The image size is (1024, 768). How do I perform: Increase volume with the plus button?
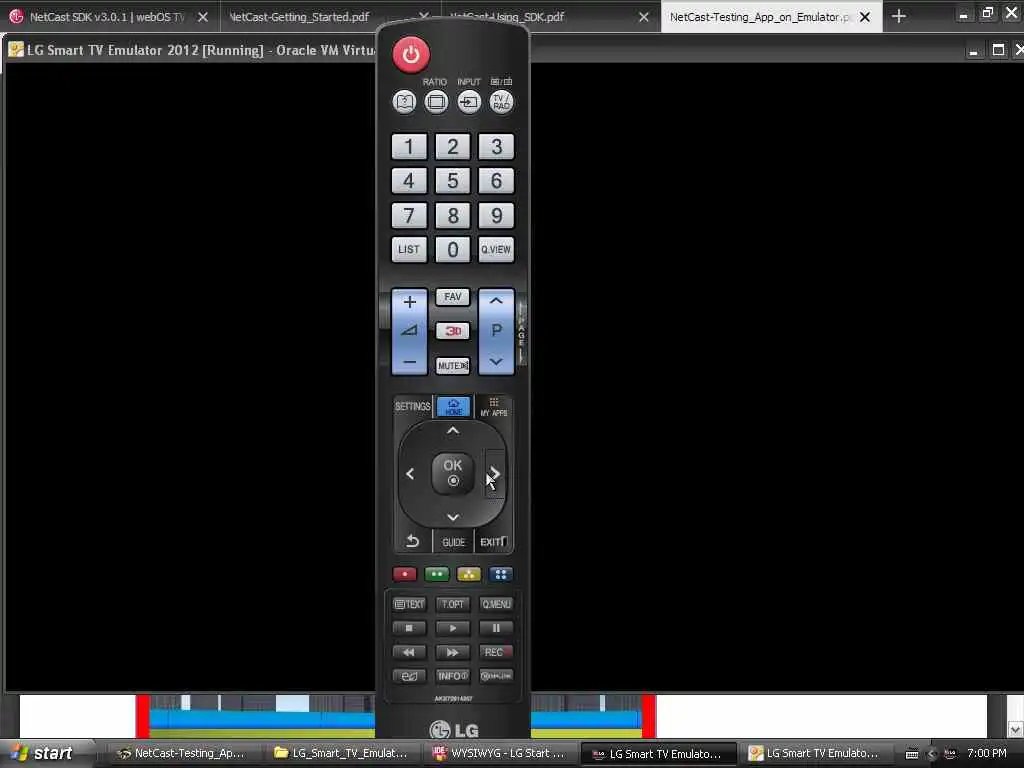tap(409, 302)
